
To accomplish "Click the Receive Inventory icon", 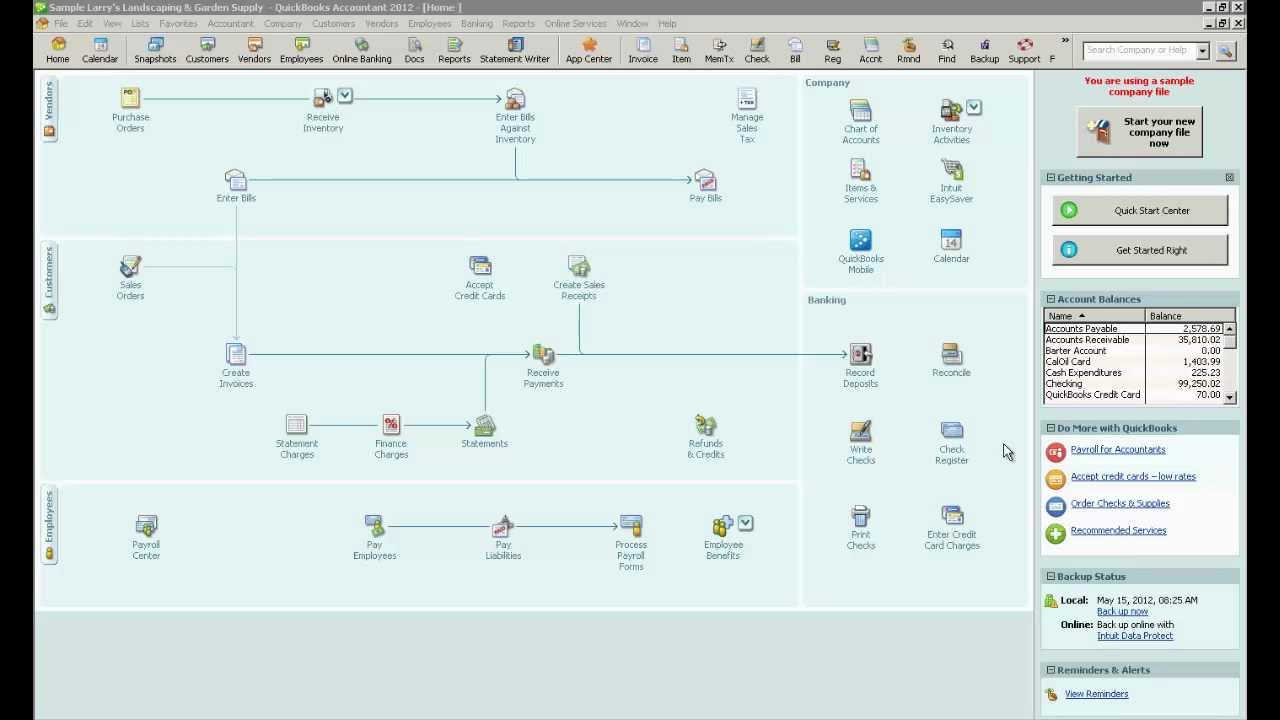I will [322, 97].
